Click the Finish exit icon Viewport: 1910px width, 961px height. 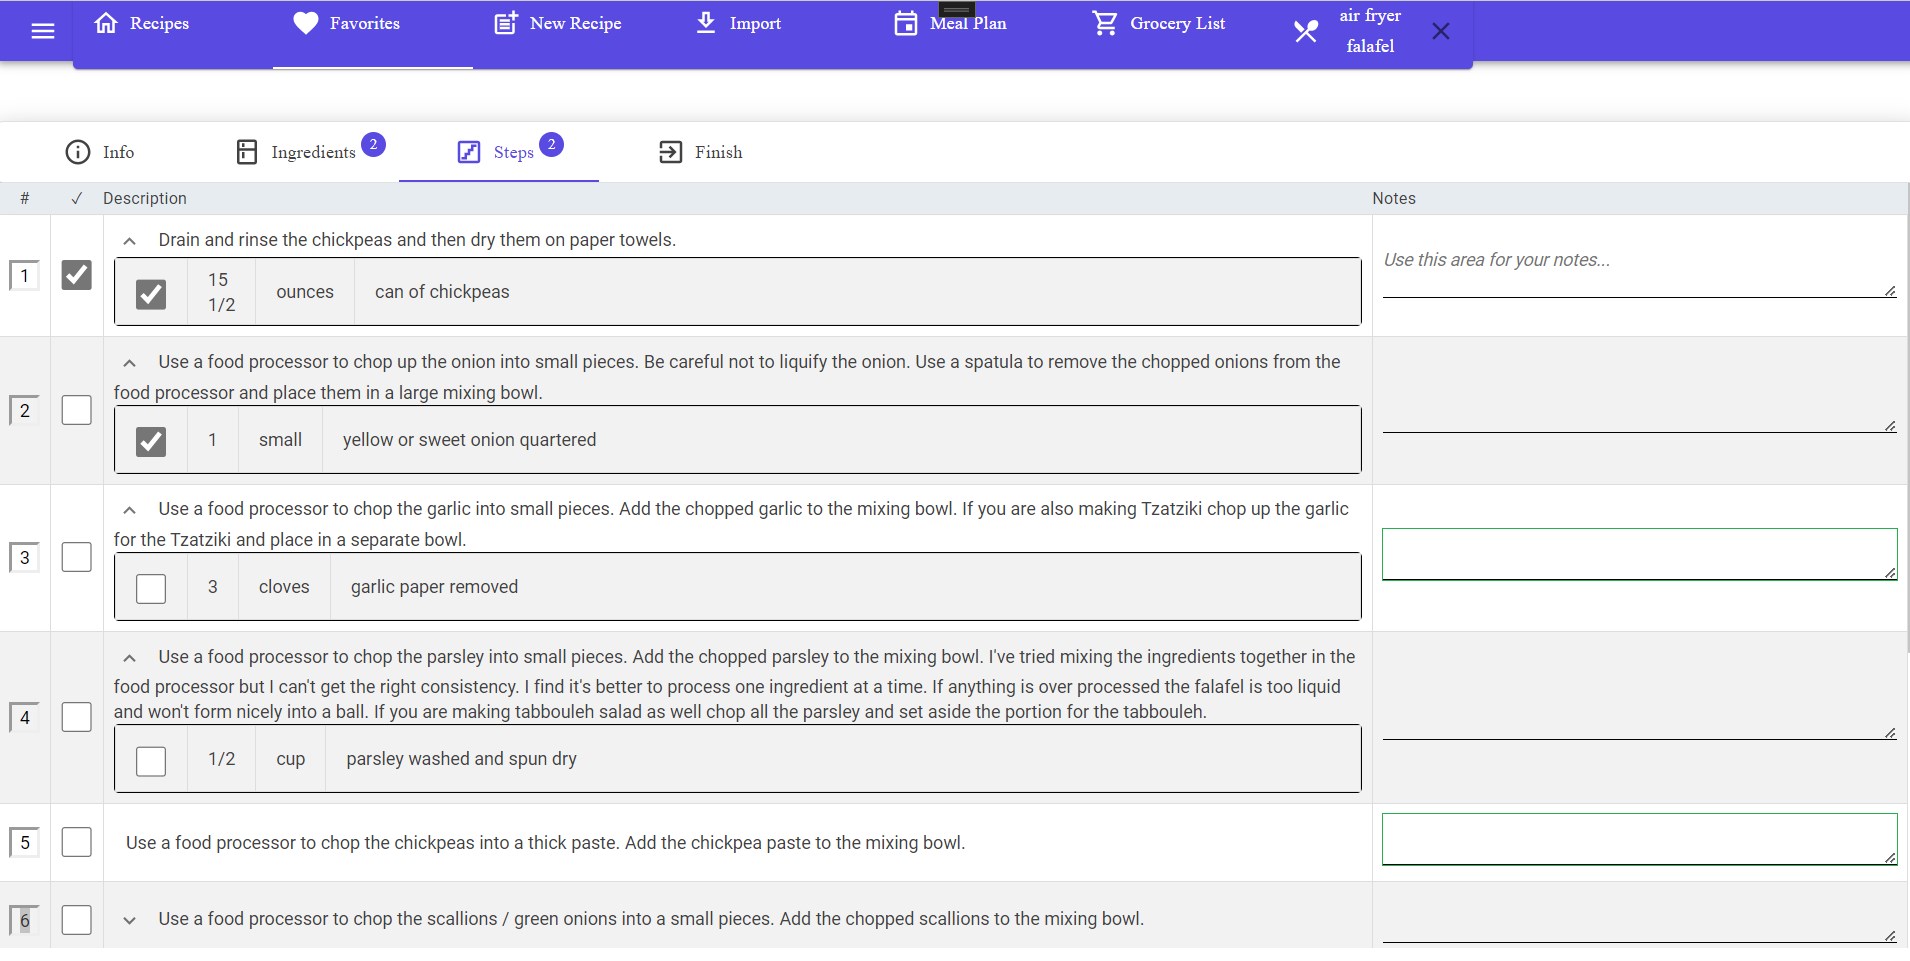click(x=671, y=152)
